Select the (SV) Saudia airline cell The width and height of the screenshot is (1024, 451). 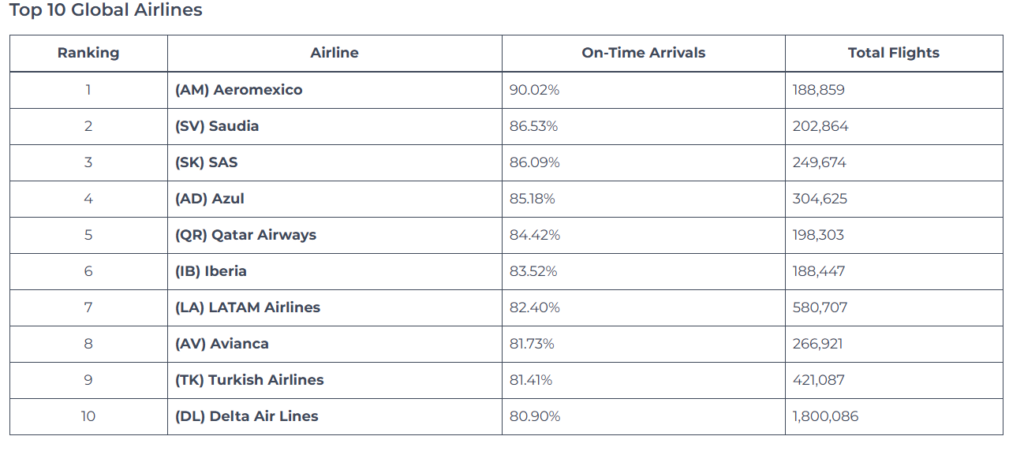217,126
